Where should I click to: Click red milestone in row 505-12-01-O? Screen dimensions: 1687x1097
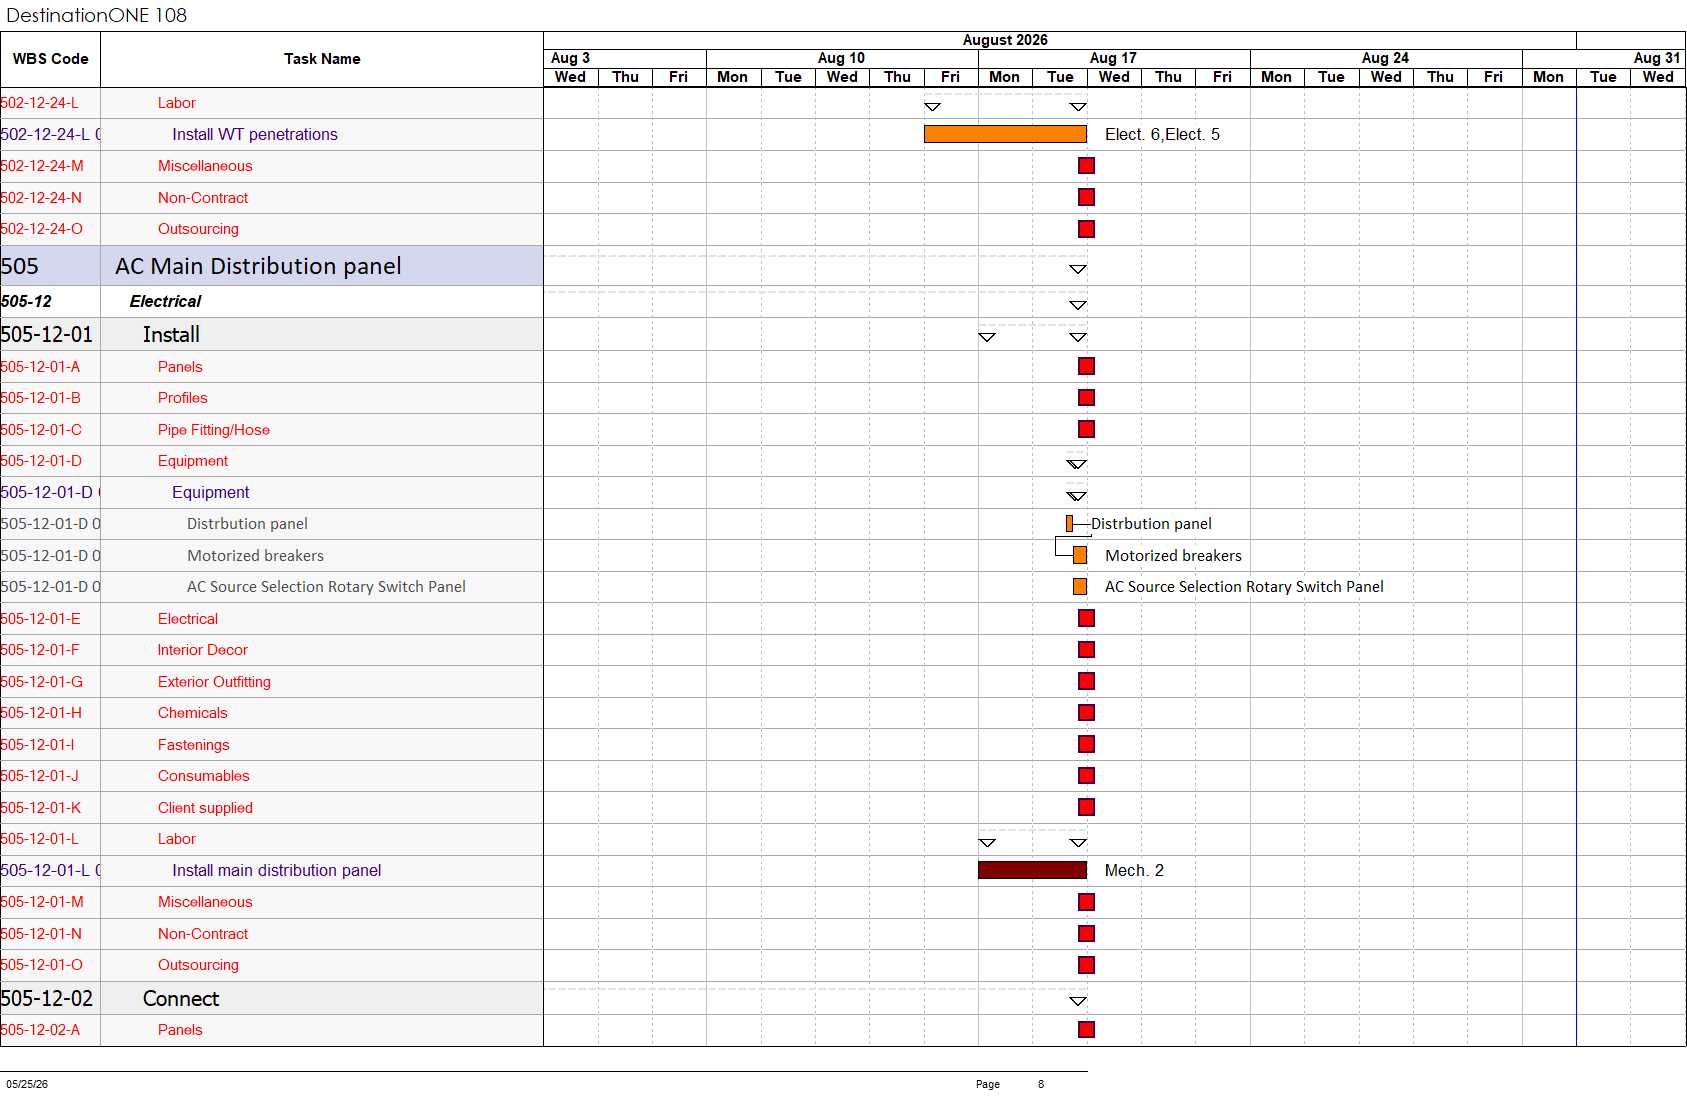click(1086, 965)
